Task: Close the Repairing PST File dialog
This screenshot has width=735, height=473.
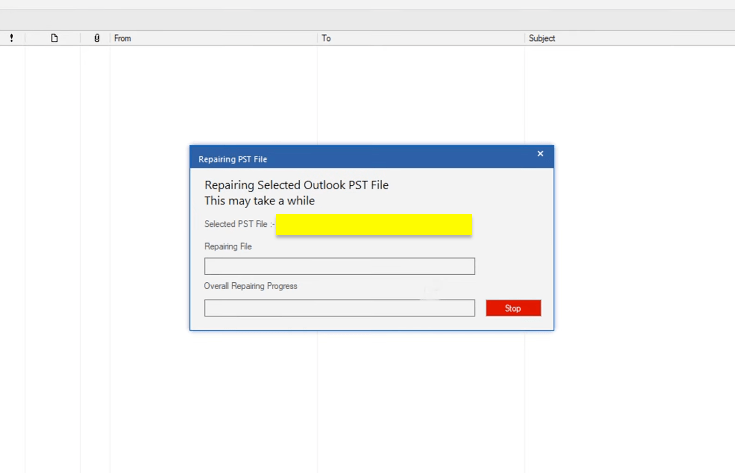Action: click(540, 154)
